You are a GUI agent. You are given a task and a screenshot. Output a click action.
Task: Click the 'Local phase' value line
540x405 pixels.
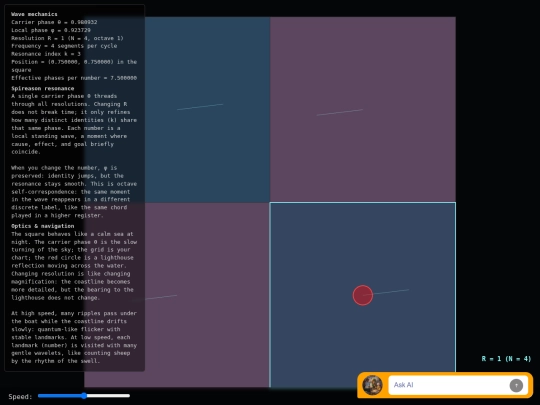(51, 30)
